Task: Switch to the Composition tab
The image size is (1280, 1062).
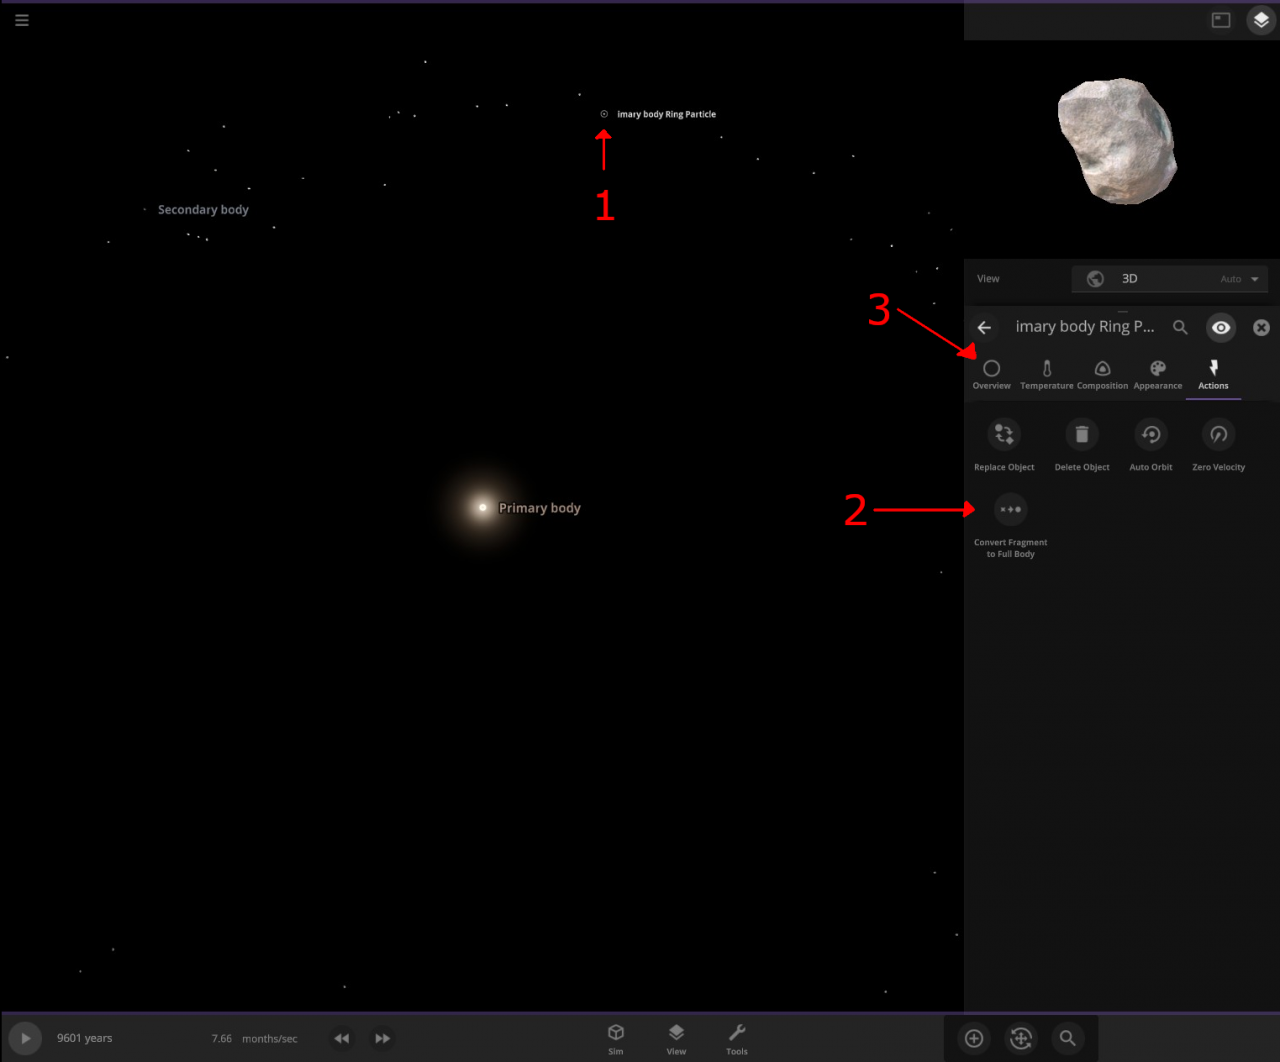Action: pyautogui.click(x=1102, y=374)
